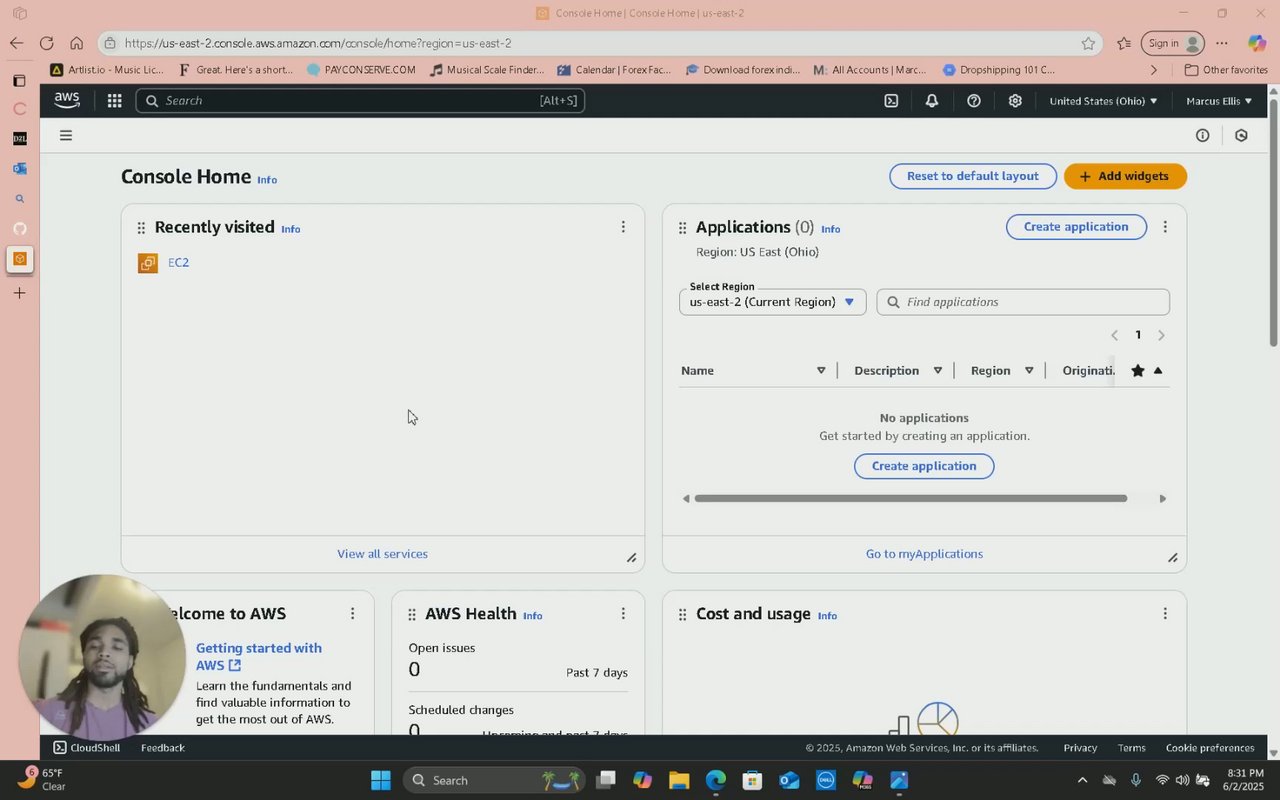Open Go to myApplications link

[x=924, y=554]
